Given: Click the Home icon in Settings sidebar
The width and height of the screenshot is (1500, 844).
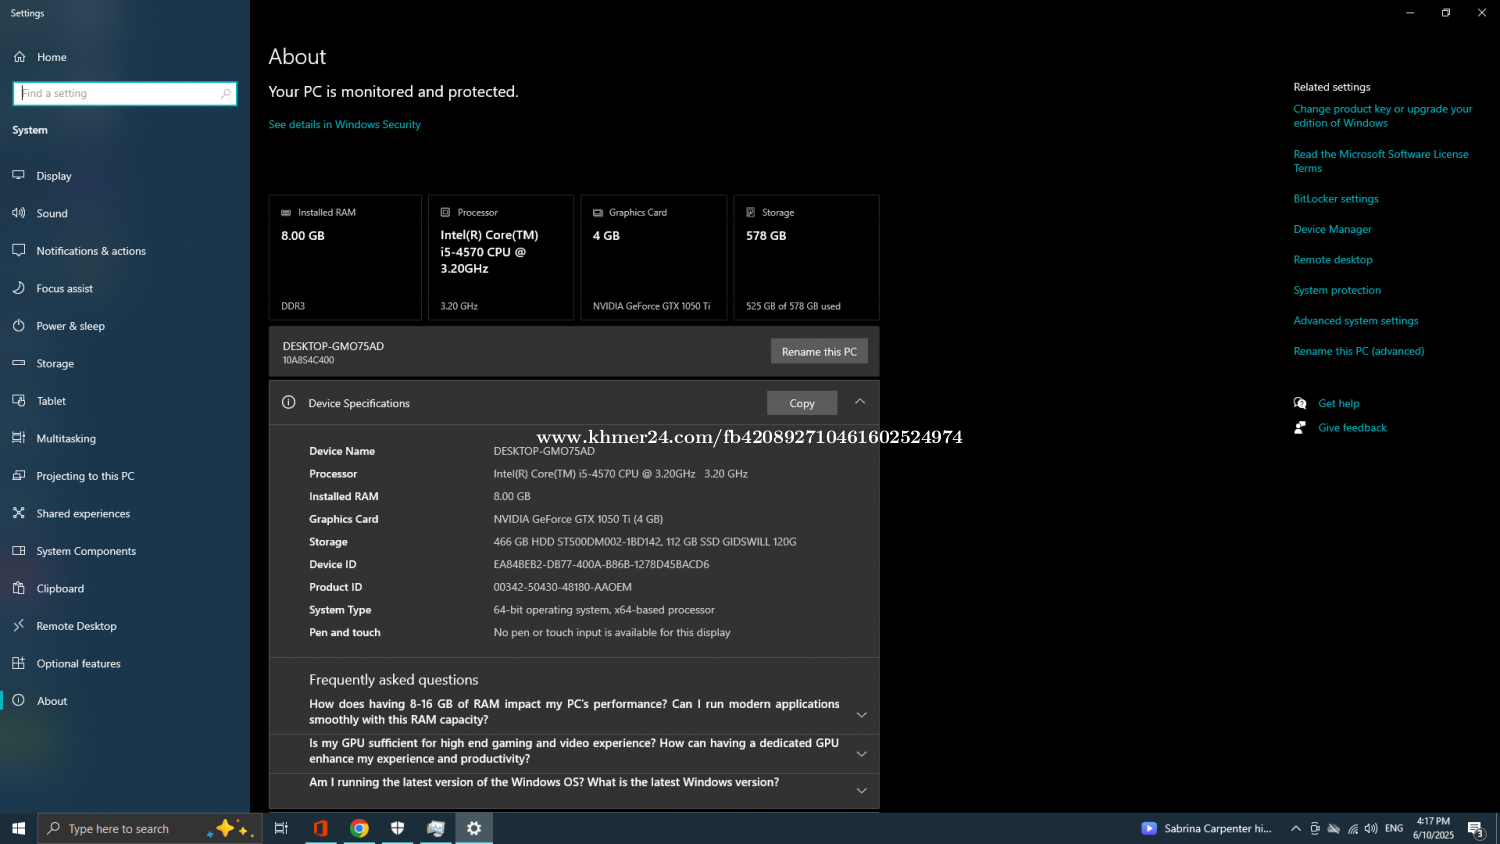Looking at the screenshot, I should click(x=19, y=57).
